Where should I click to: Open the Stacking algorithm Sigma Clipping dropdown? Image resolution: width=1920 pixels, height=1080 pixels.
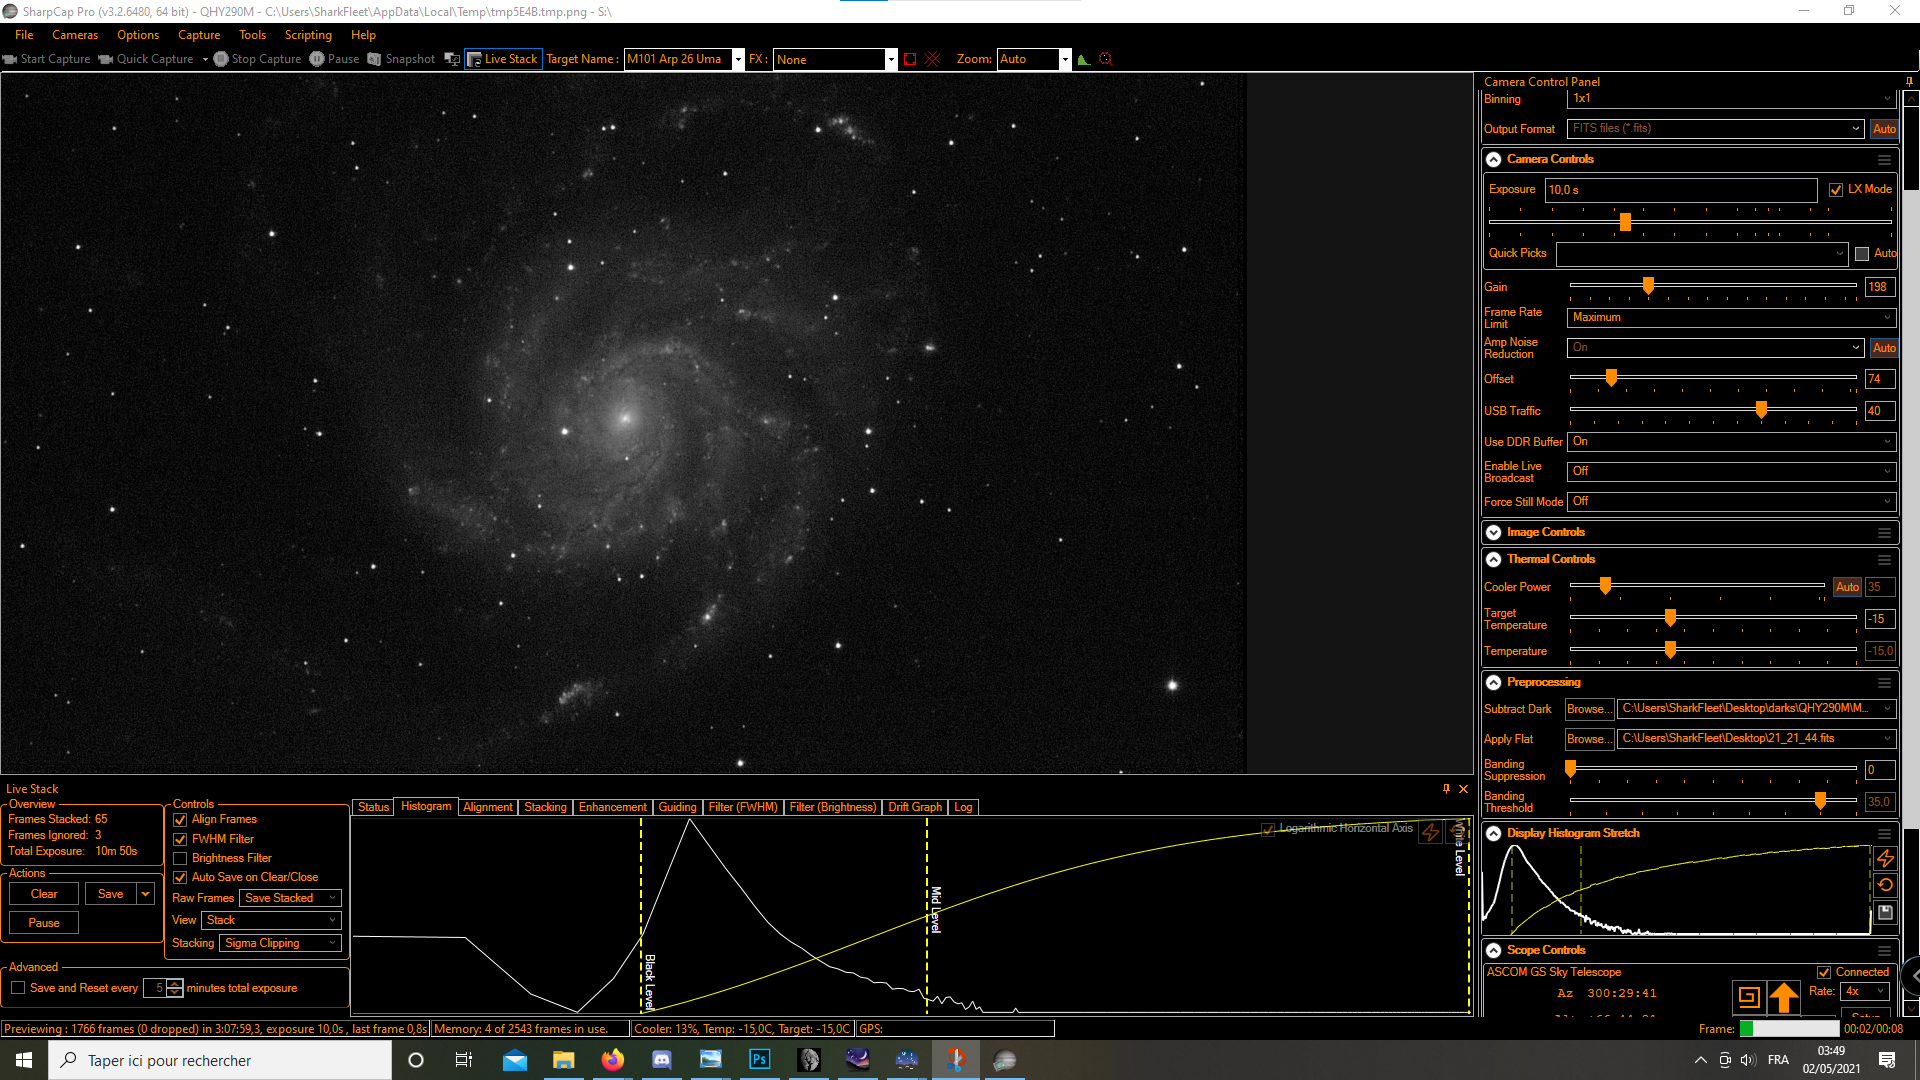point(280,943)
